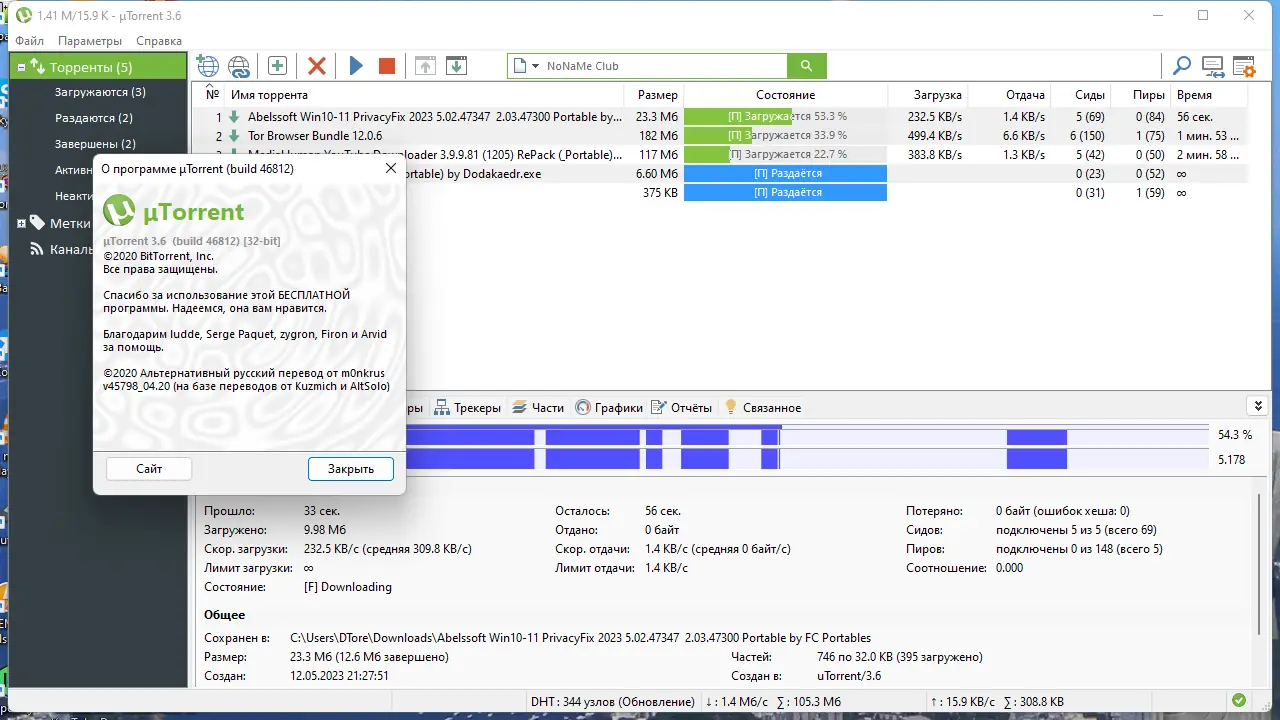This screenshot has height=720, width=1280.
Task: Run the NoNaMe Club search
Action: 806,65
